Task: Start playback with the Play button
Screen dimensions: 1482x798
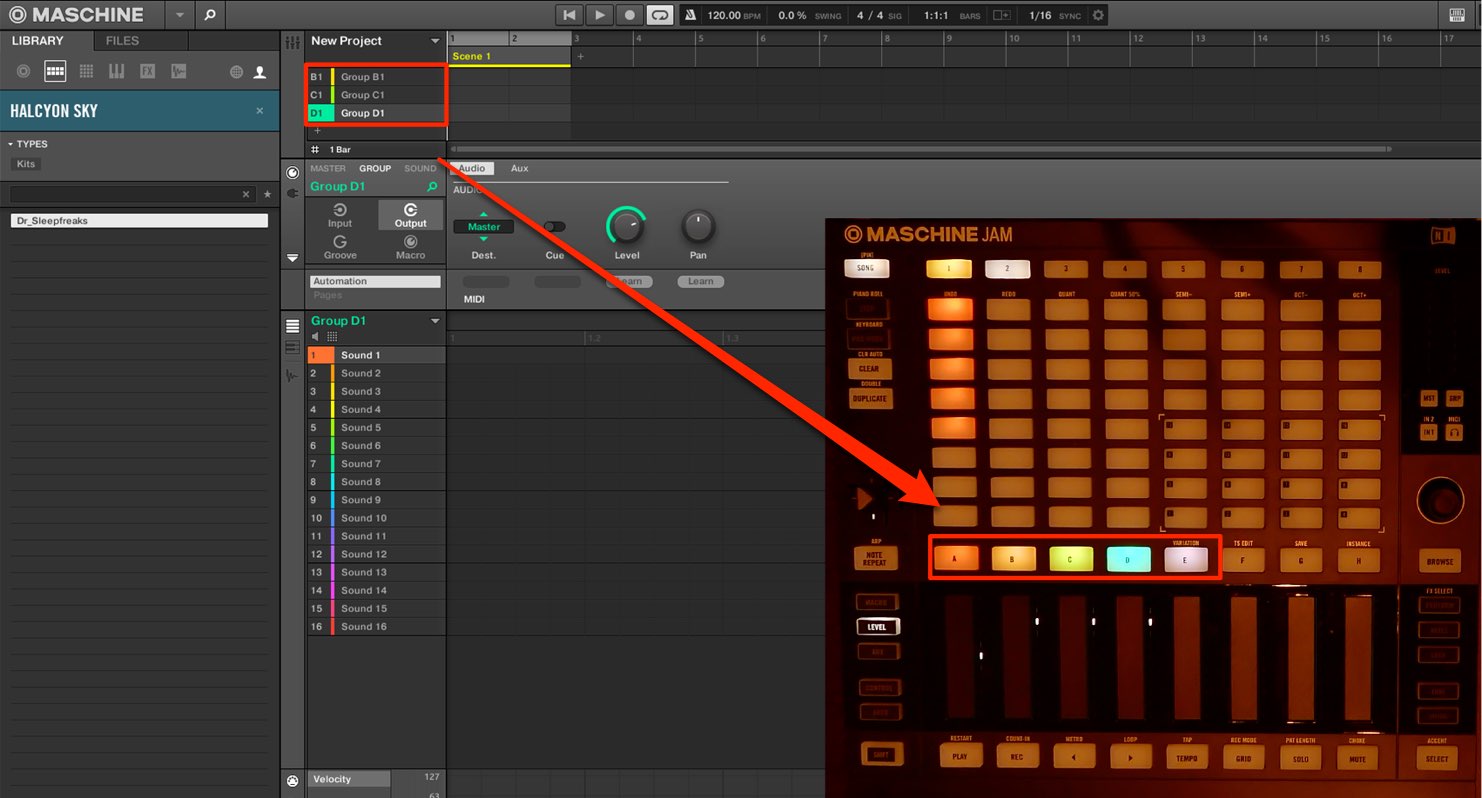Action: [x=599, y=15]
